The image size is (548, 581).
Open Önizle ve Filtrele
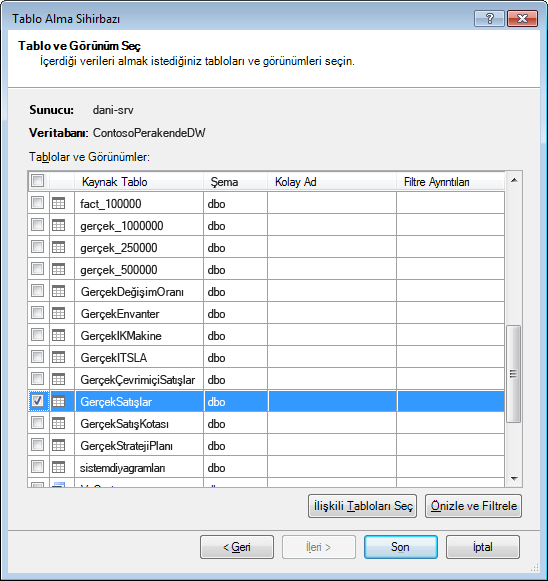(474, 506)
